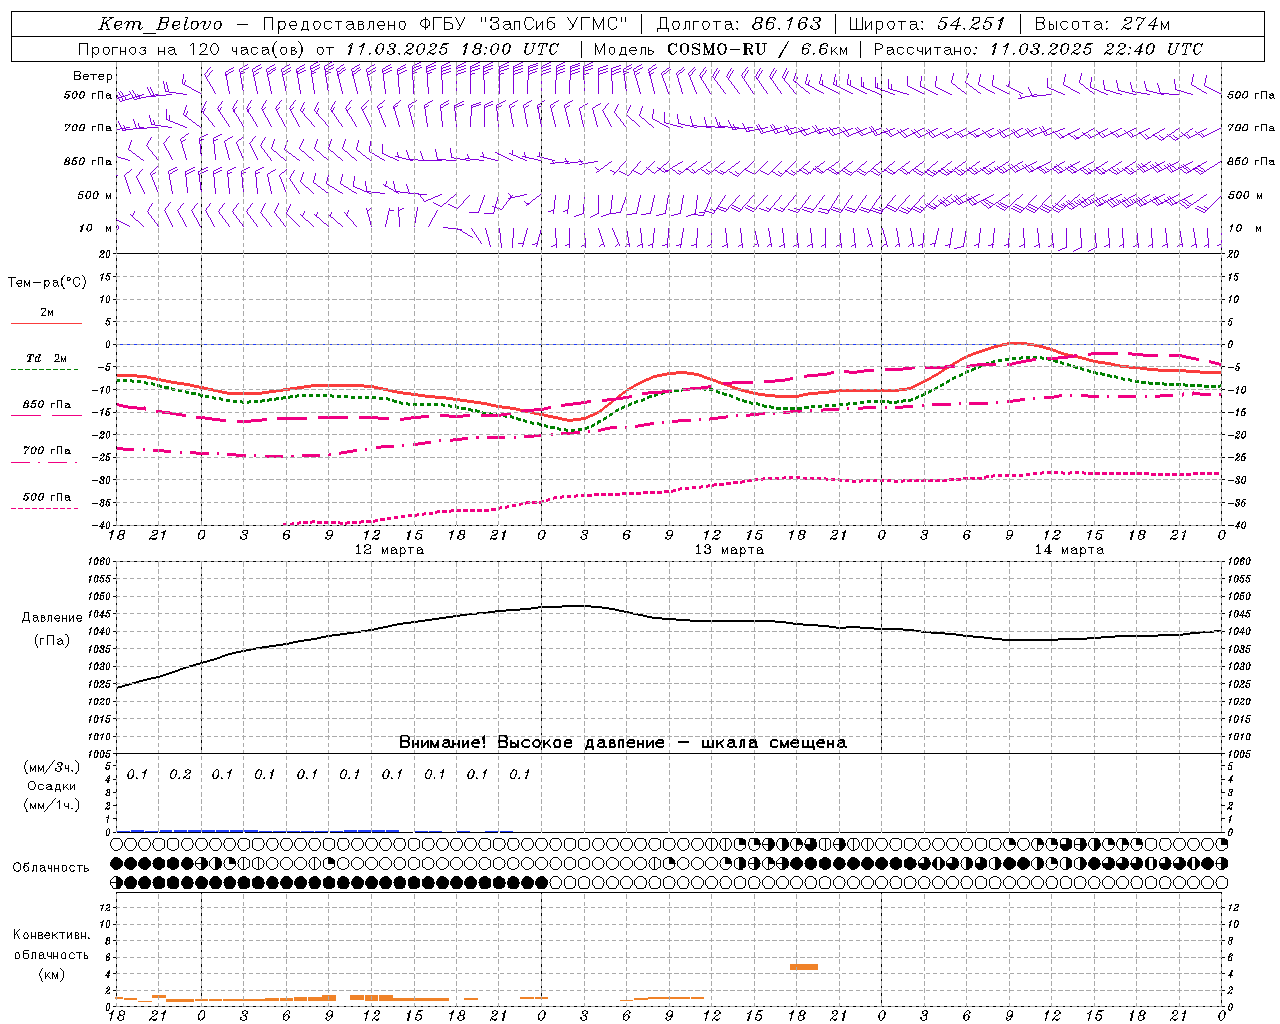
Task: Click the 14 марта date label
Action: point(1069,550)
